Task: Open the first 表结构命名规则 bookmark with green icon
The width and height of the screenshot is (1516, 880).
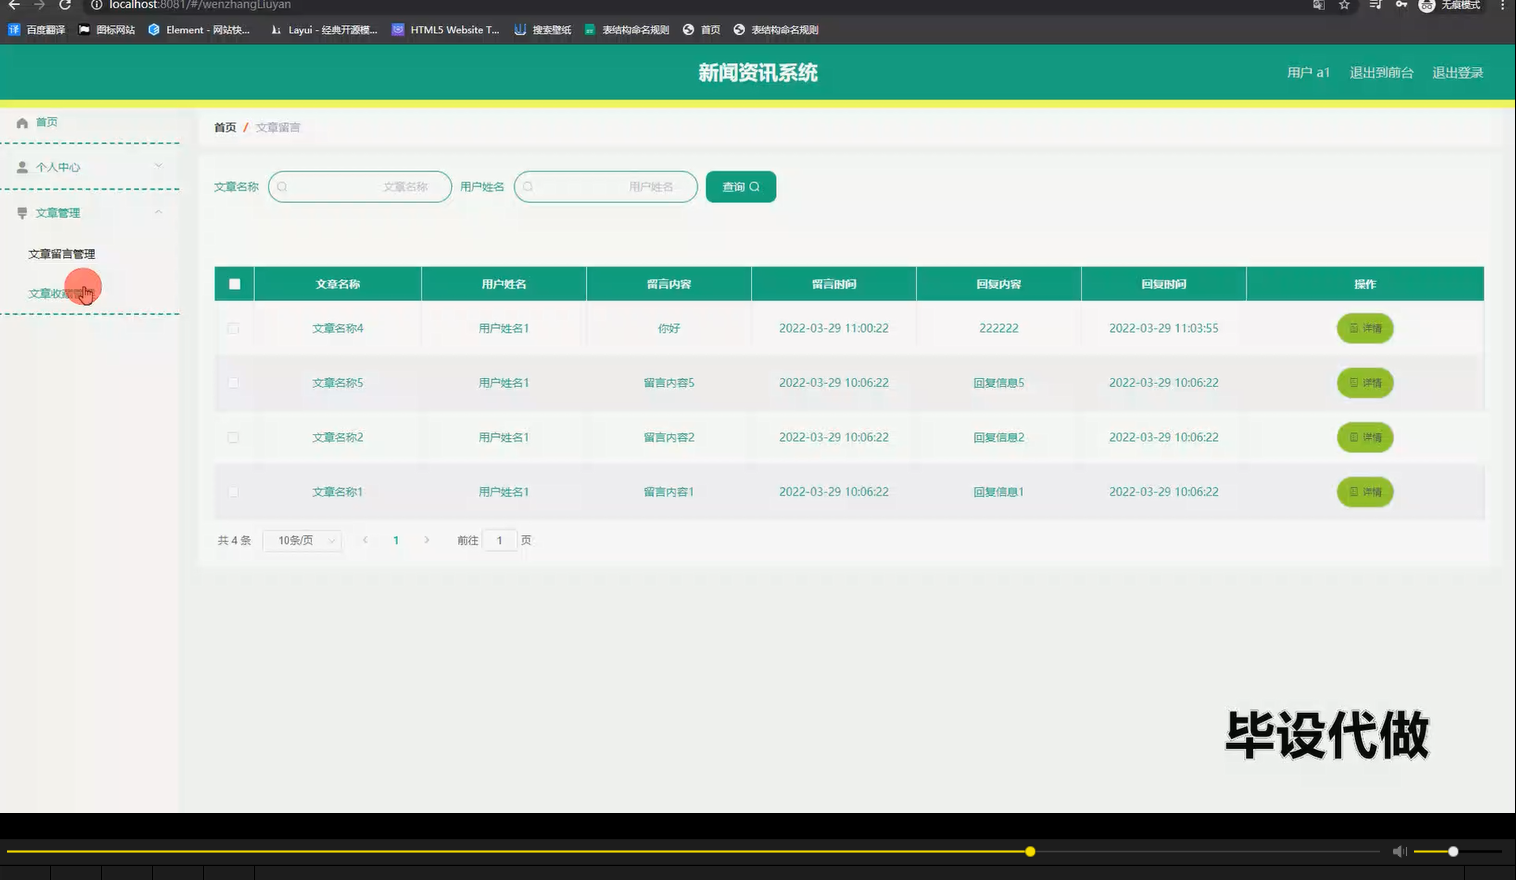Action: click(627, 30)
